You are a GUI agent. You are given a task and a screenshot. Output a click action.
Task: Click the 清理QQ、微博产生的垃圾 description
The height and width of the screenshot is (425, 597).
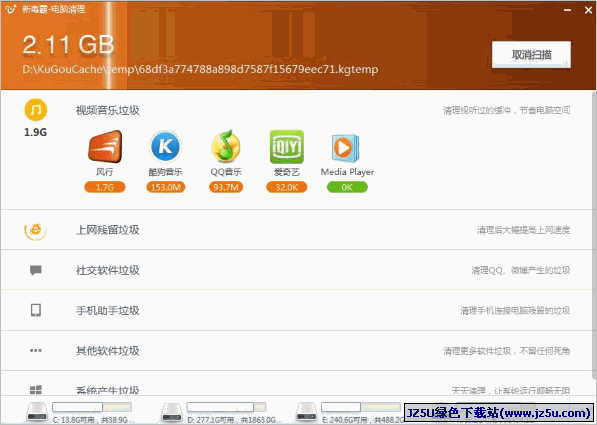[x=520, y=270]
